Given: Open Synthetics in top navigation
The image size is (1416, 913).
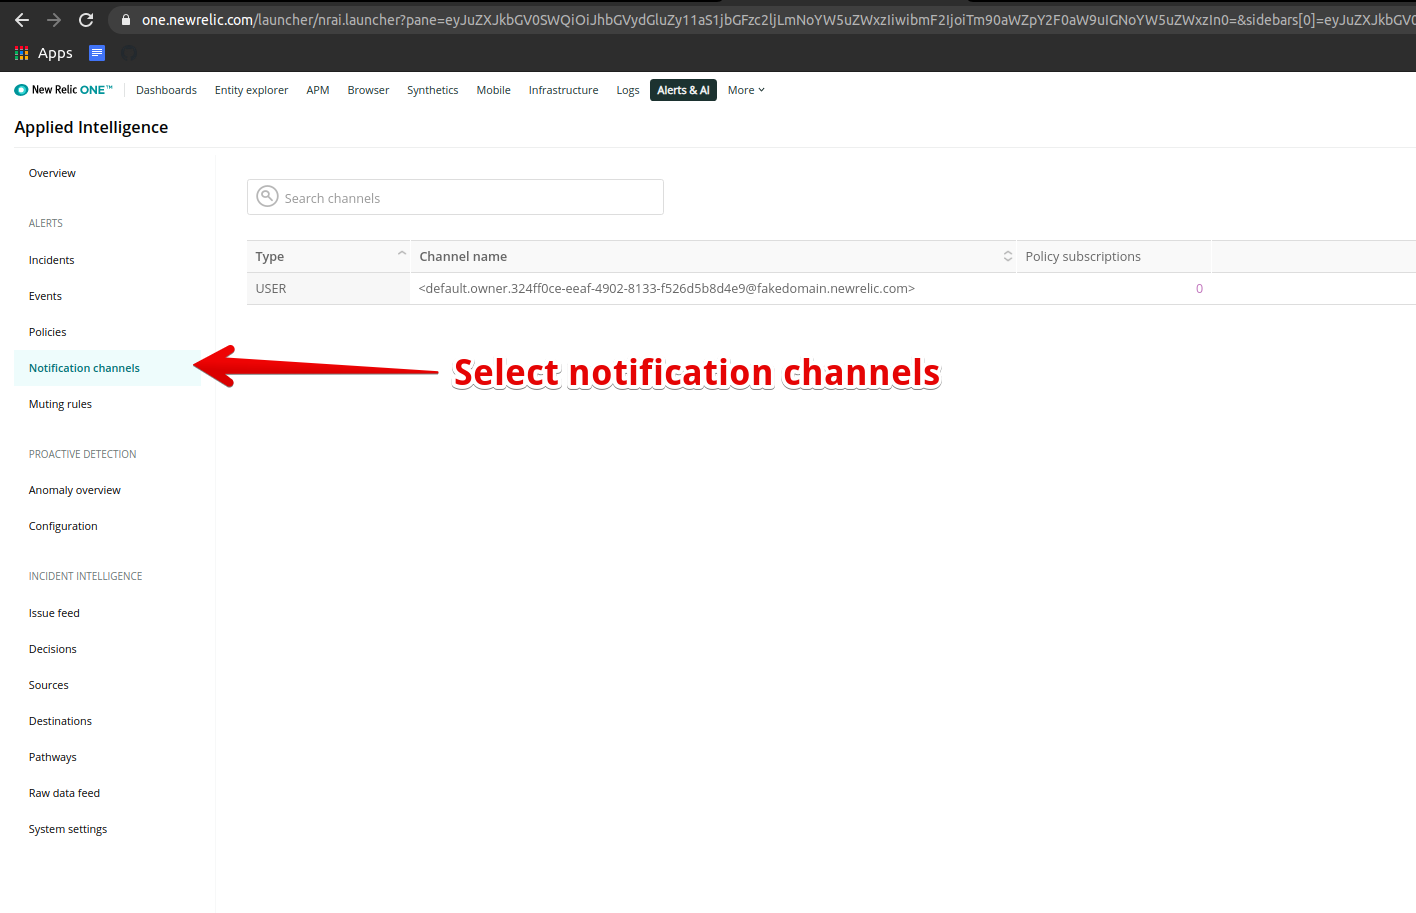Looking at the screenshot, I should (x=433, y=90).
